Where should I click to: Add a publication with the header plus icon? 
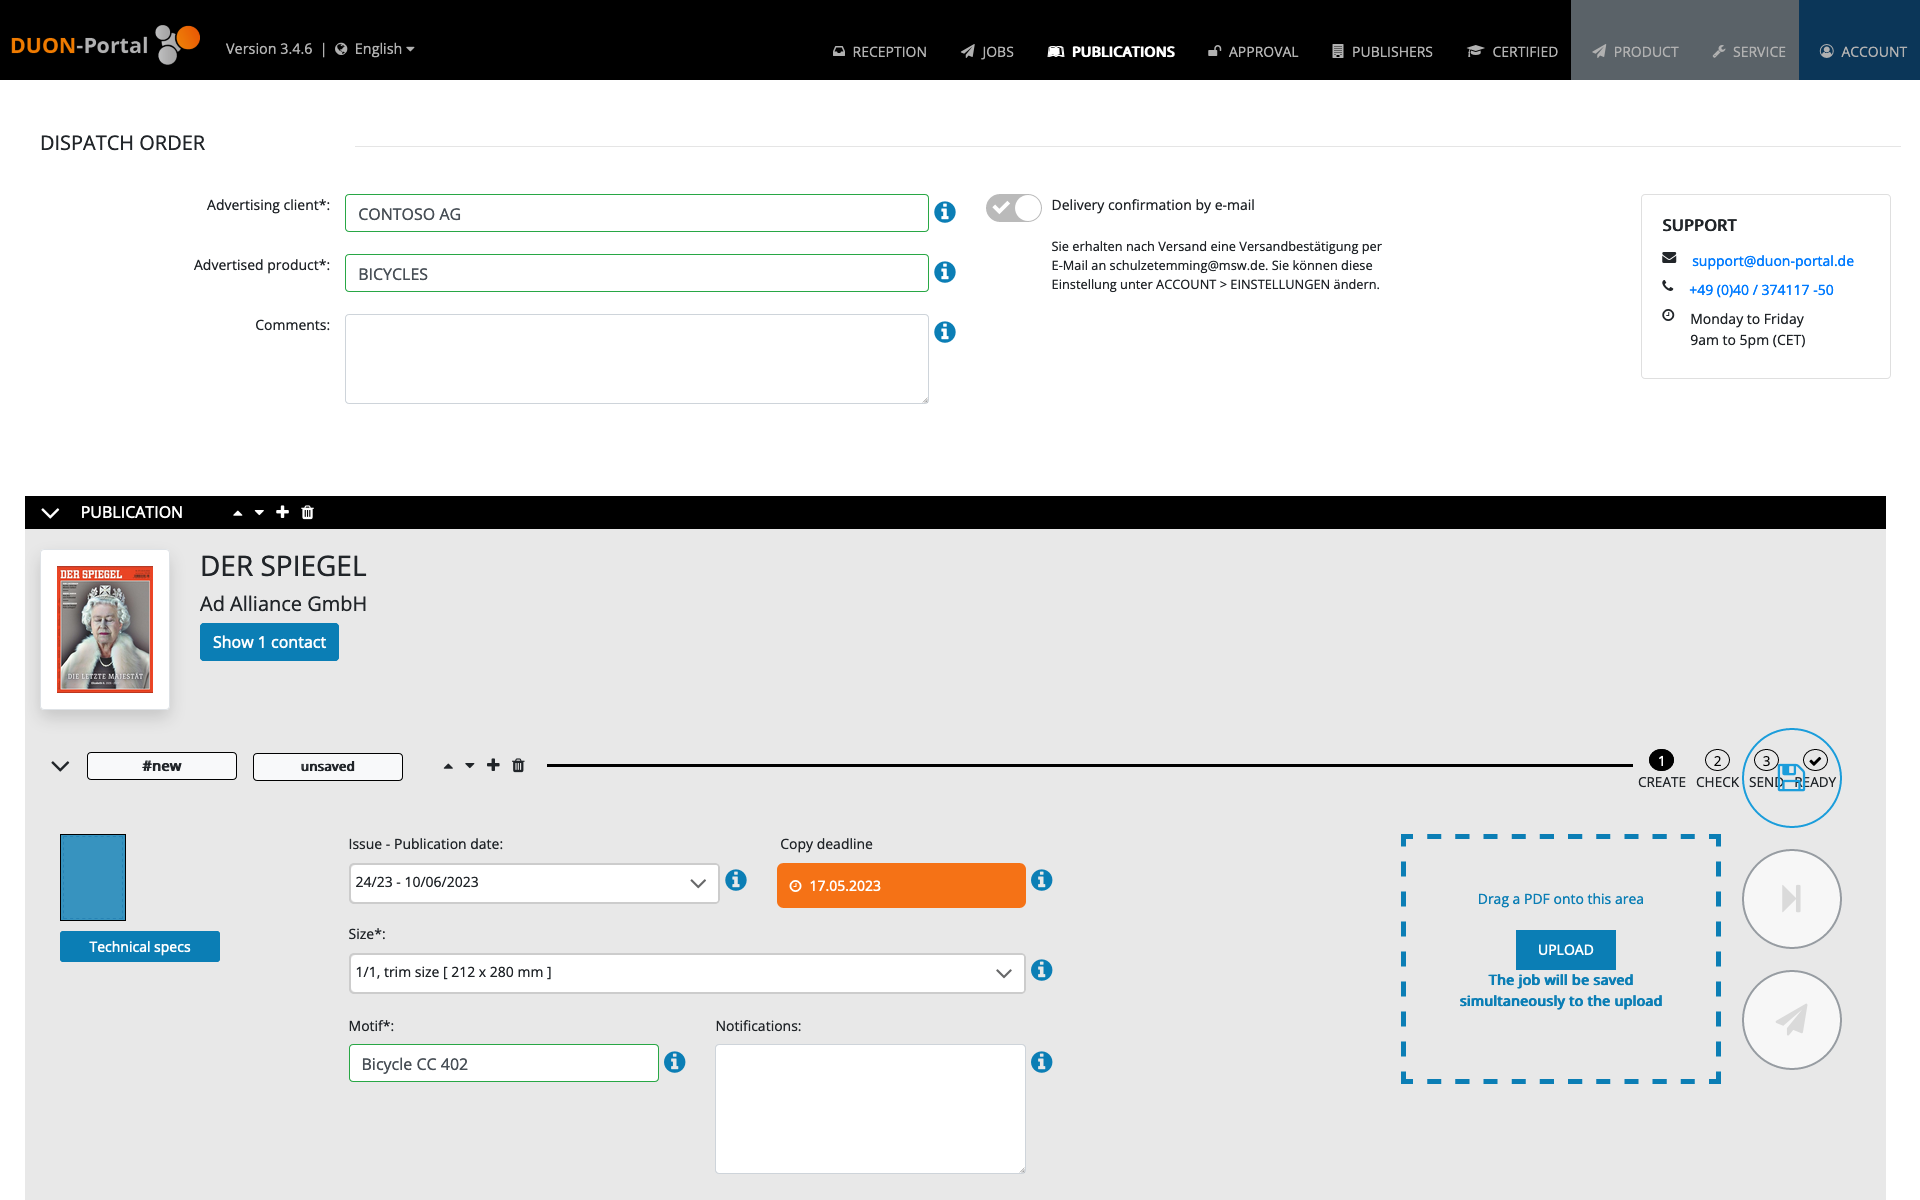[283, 512]
